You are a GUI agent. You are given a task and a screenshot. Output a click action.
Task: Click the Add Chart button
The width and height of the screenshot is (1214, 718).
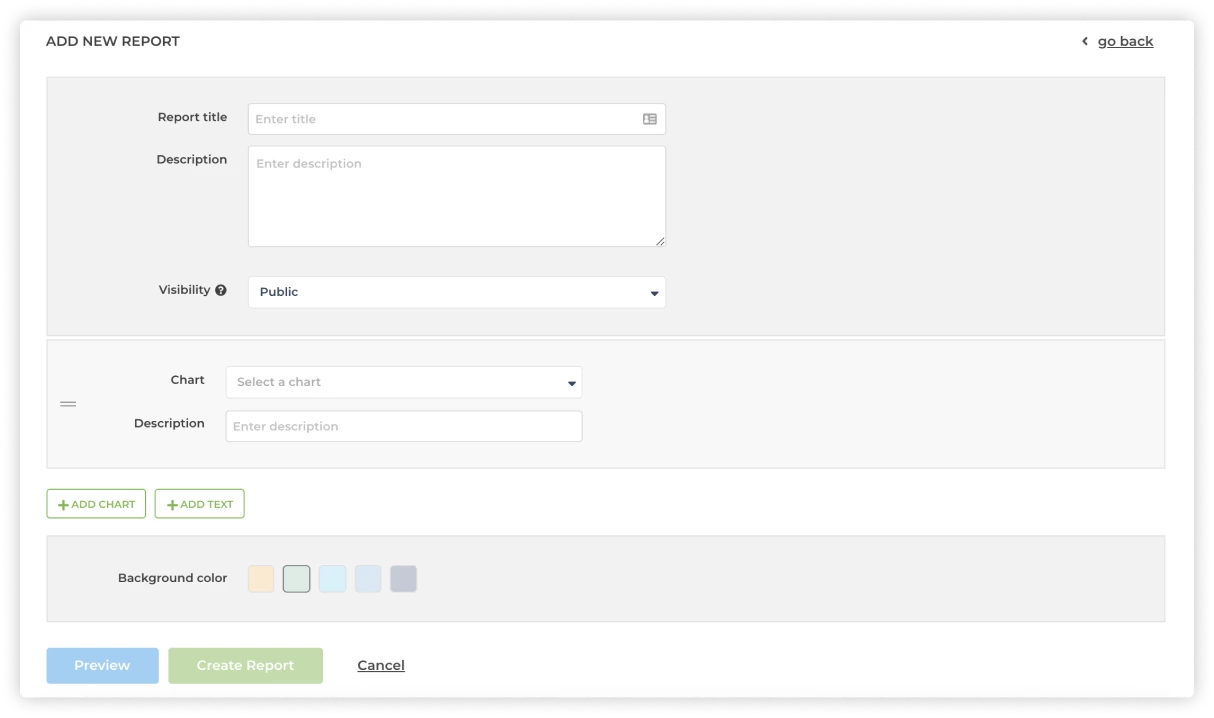(x=96, y=504)
